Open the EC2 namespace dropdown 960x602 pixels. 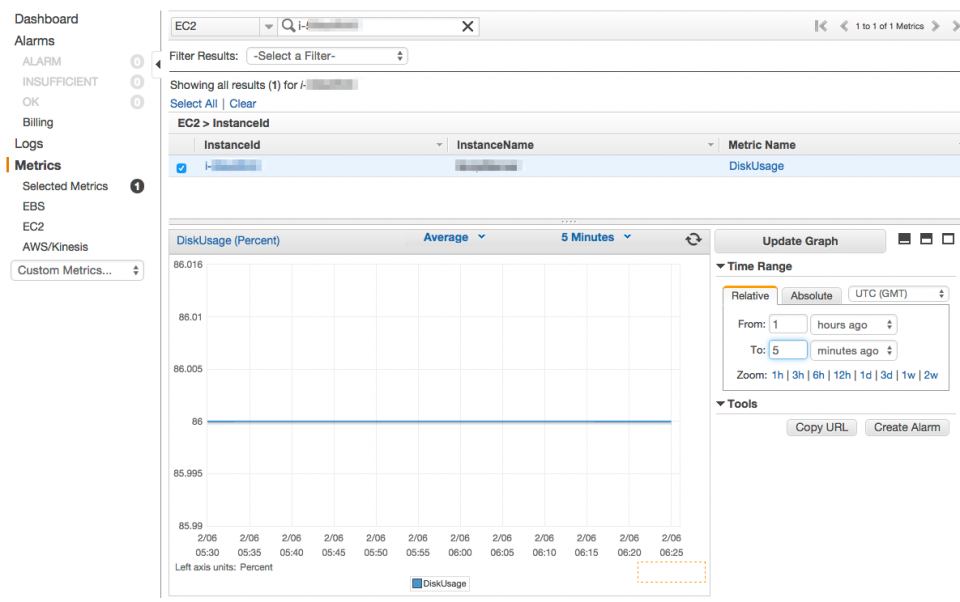coord(223,26)
